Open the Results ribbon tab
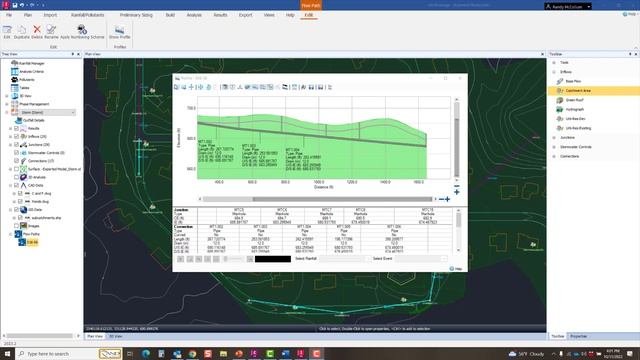The width and height of the screenshot is (640, 360). pos(220,15)
